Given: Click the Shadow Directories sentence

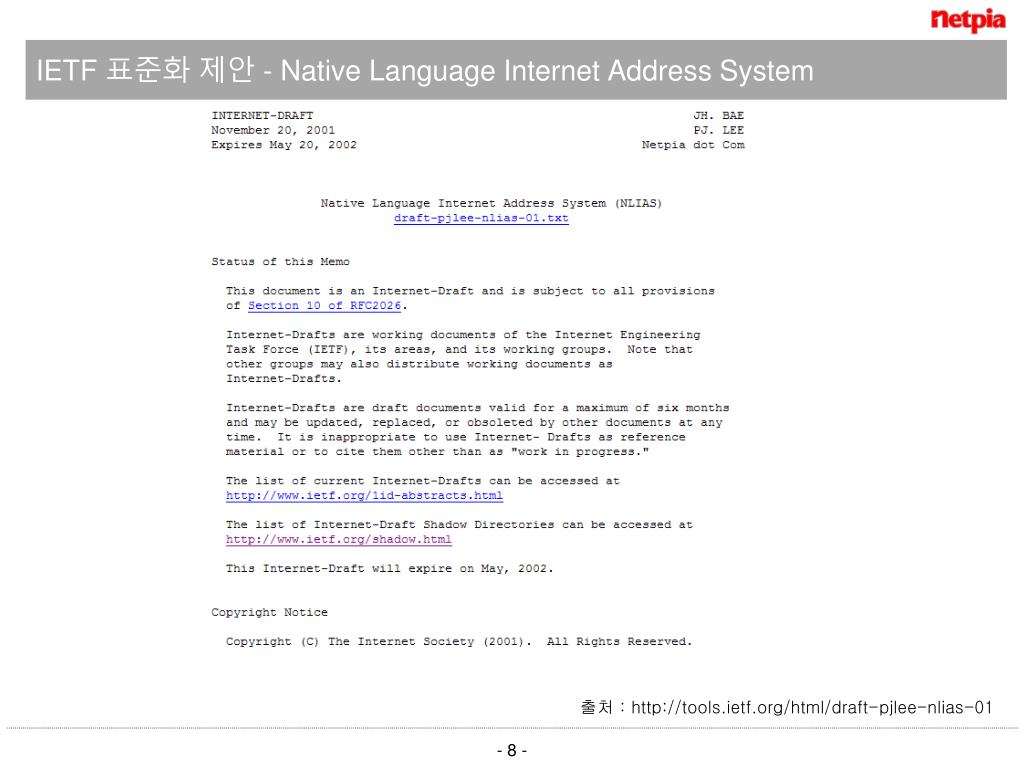Looking at the screenshot, I should point(459,525).
